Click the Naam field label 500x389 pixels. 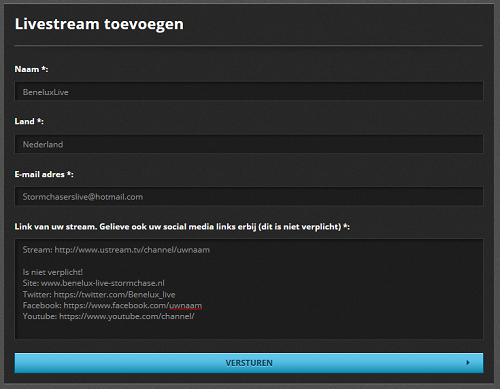31,69
